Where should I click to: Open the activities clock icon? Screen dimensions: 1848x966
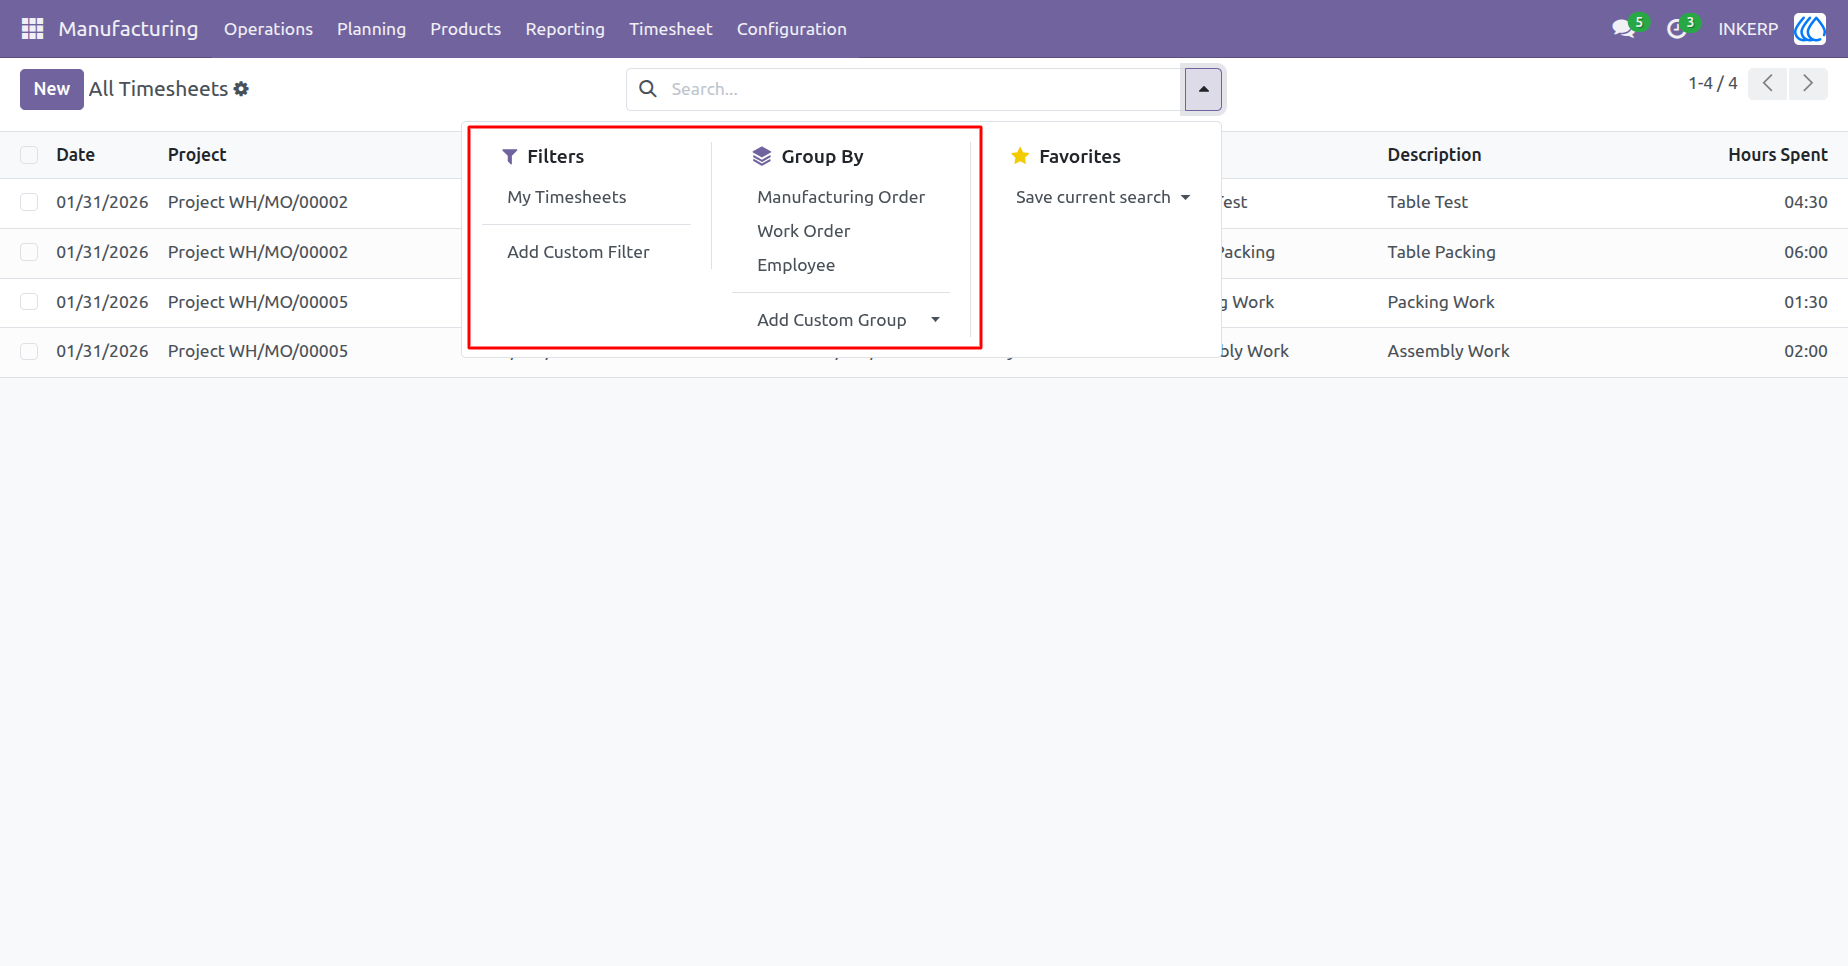[1677, 29]
